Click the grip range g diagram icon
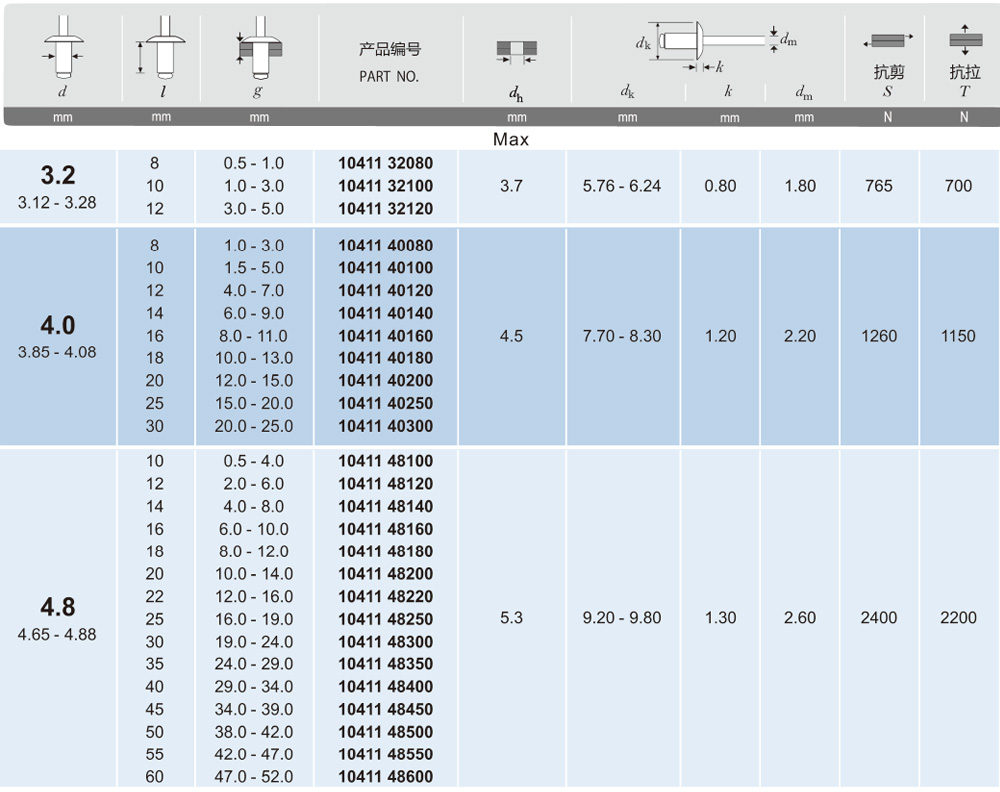The width and height of the screenshot is (1000, 792). point(259,48)
